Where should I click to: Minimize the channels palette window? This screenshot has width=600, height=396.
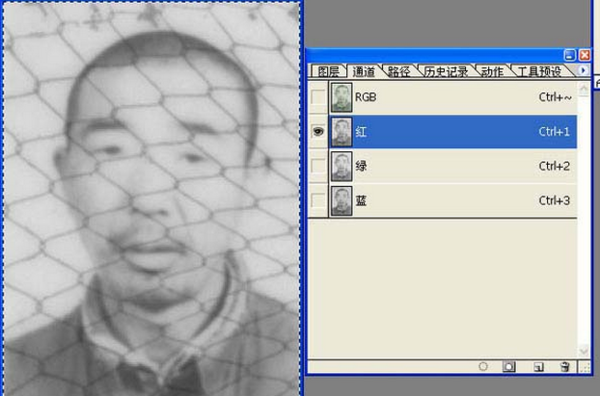(569, 55)
